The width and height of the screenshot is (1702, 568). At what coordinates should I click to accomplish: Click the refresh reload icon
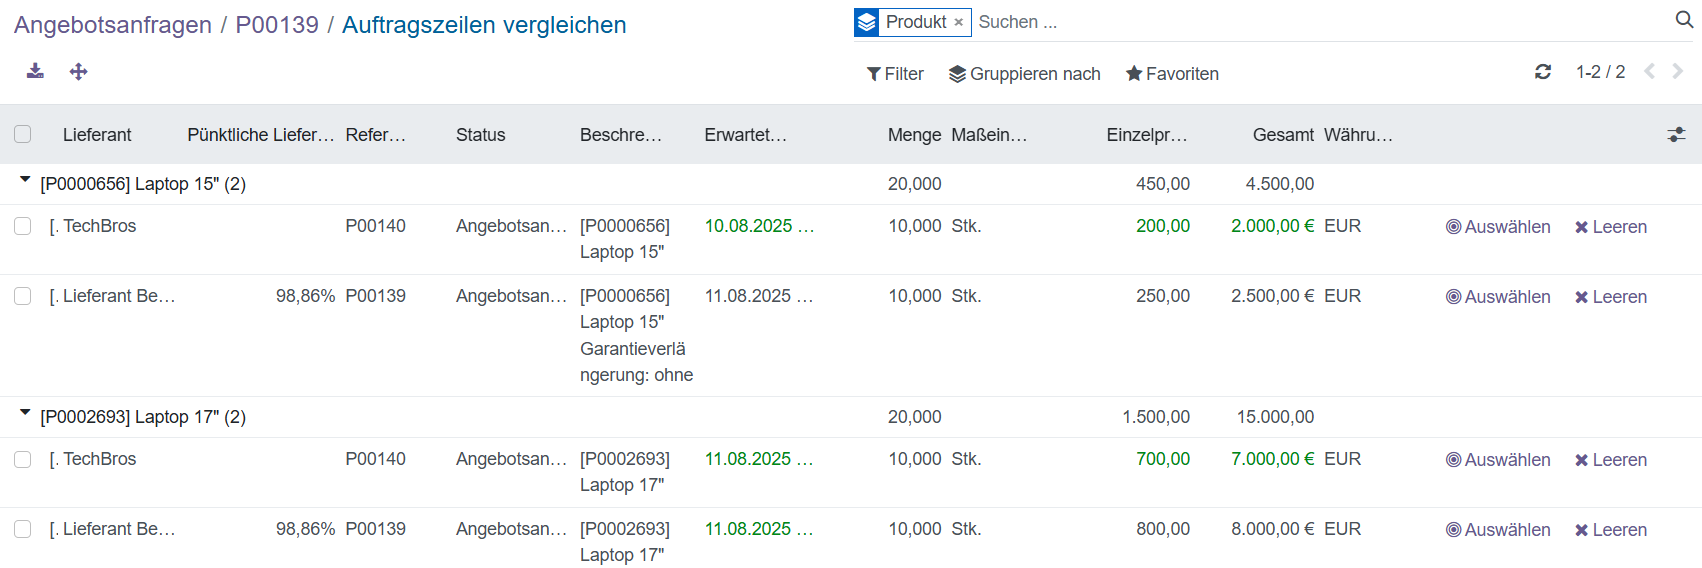pos(1543,72)
